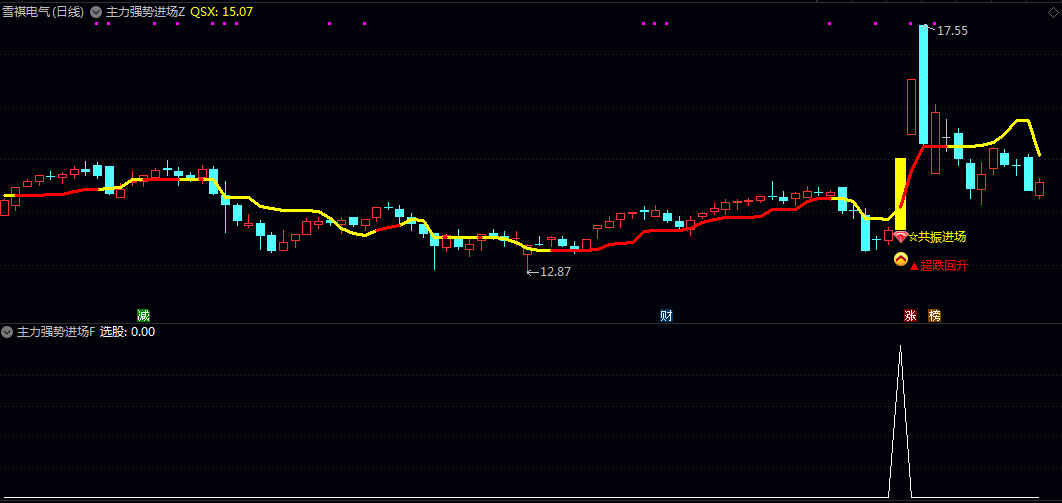Open the orange 榜 event marker
Screen dimensions: 1062x503
pyautogui.click(x=935, y=315)
